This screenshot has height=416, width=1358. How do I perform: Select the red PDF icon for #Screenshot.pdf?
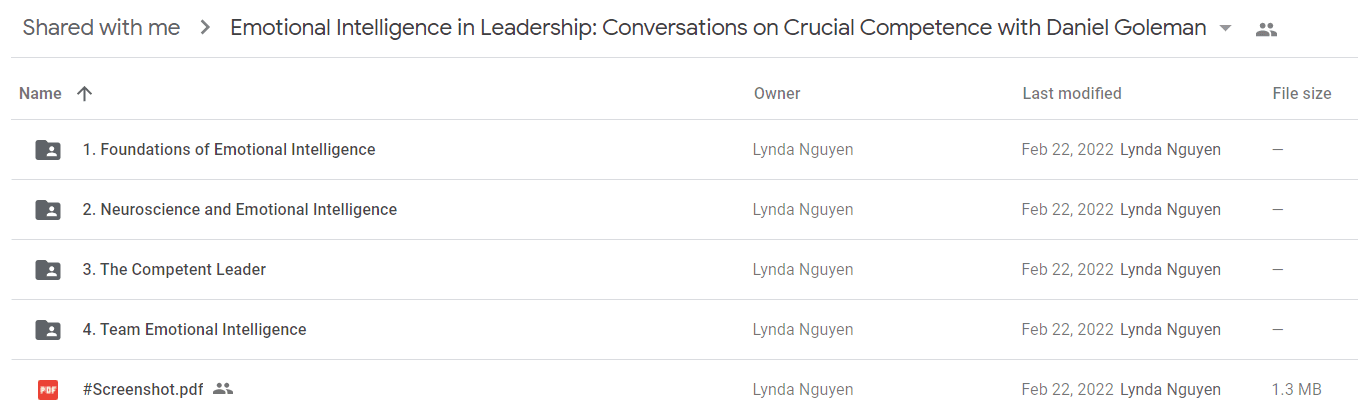pyautogui.click(x=48, y=390)
